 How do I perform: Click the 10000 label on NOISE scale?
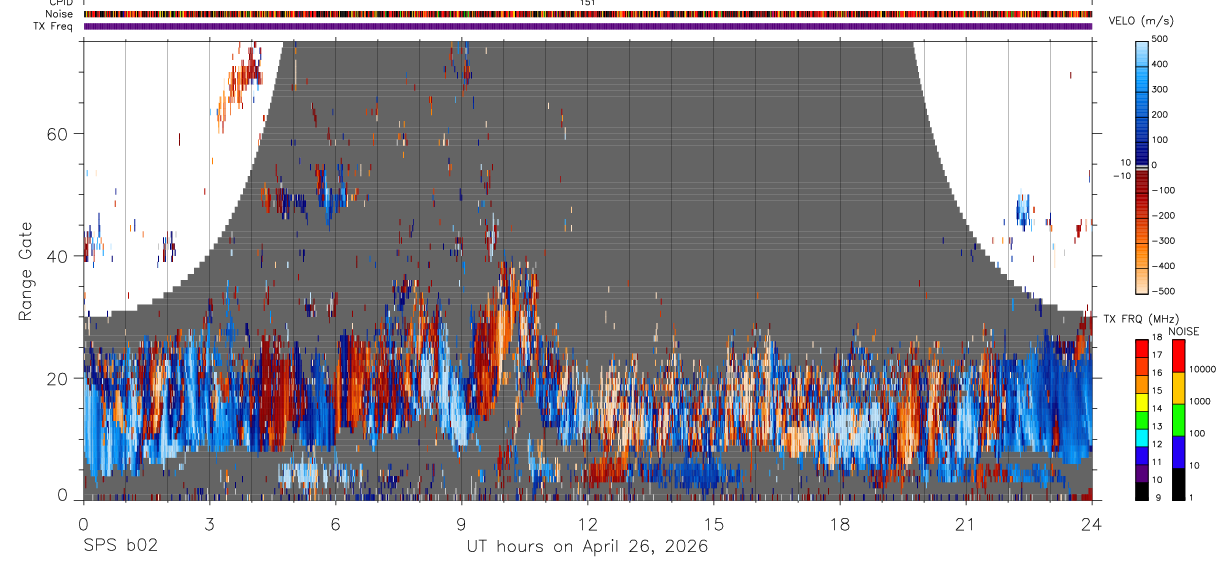(1202, 369)
